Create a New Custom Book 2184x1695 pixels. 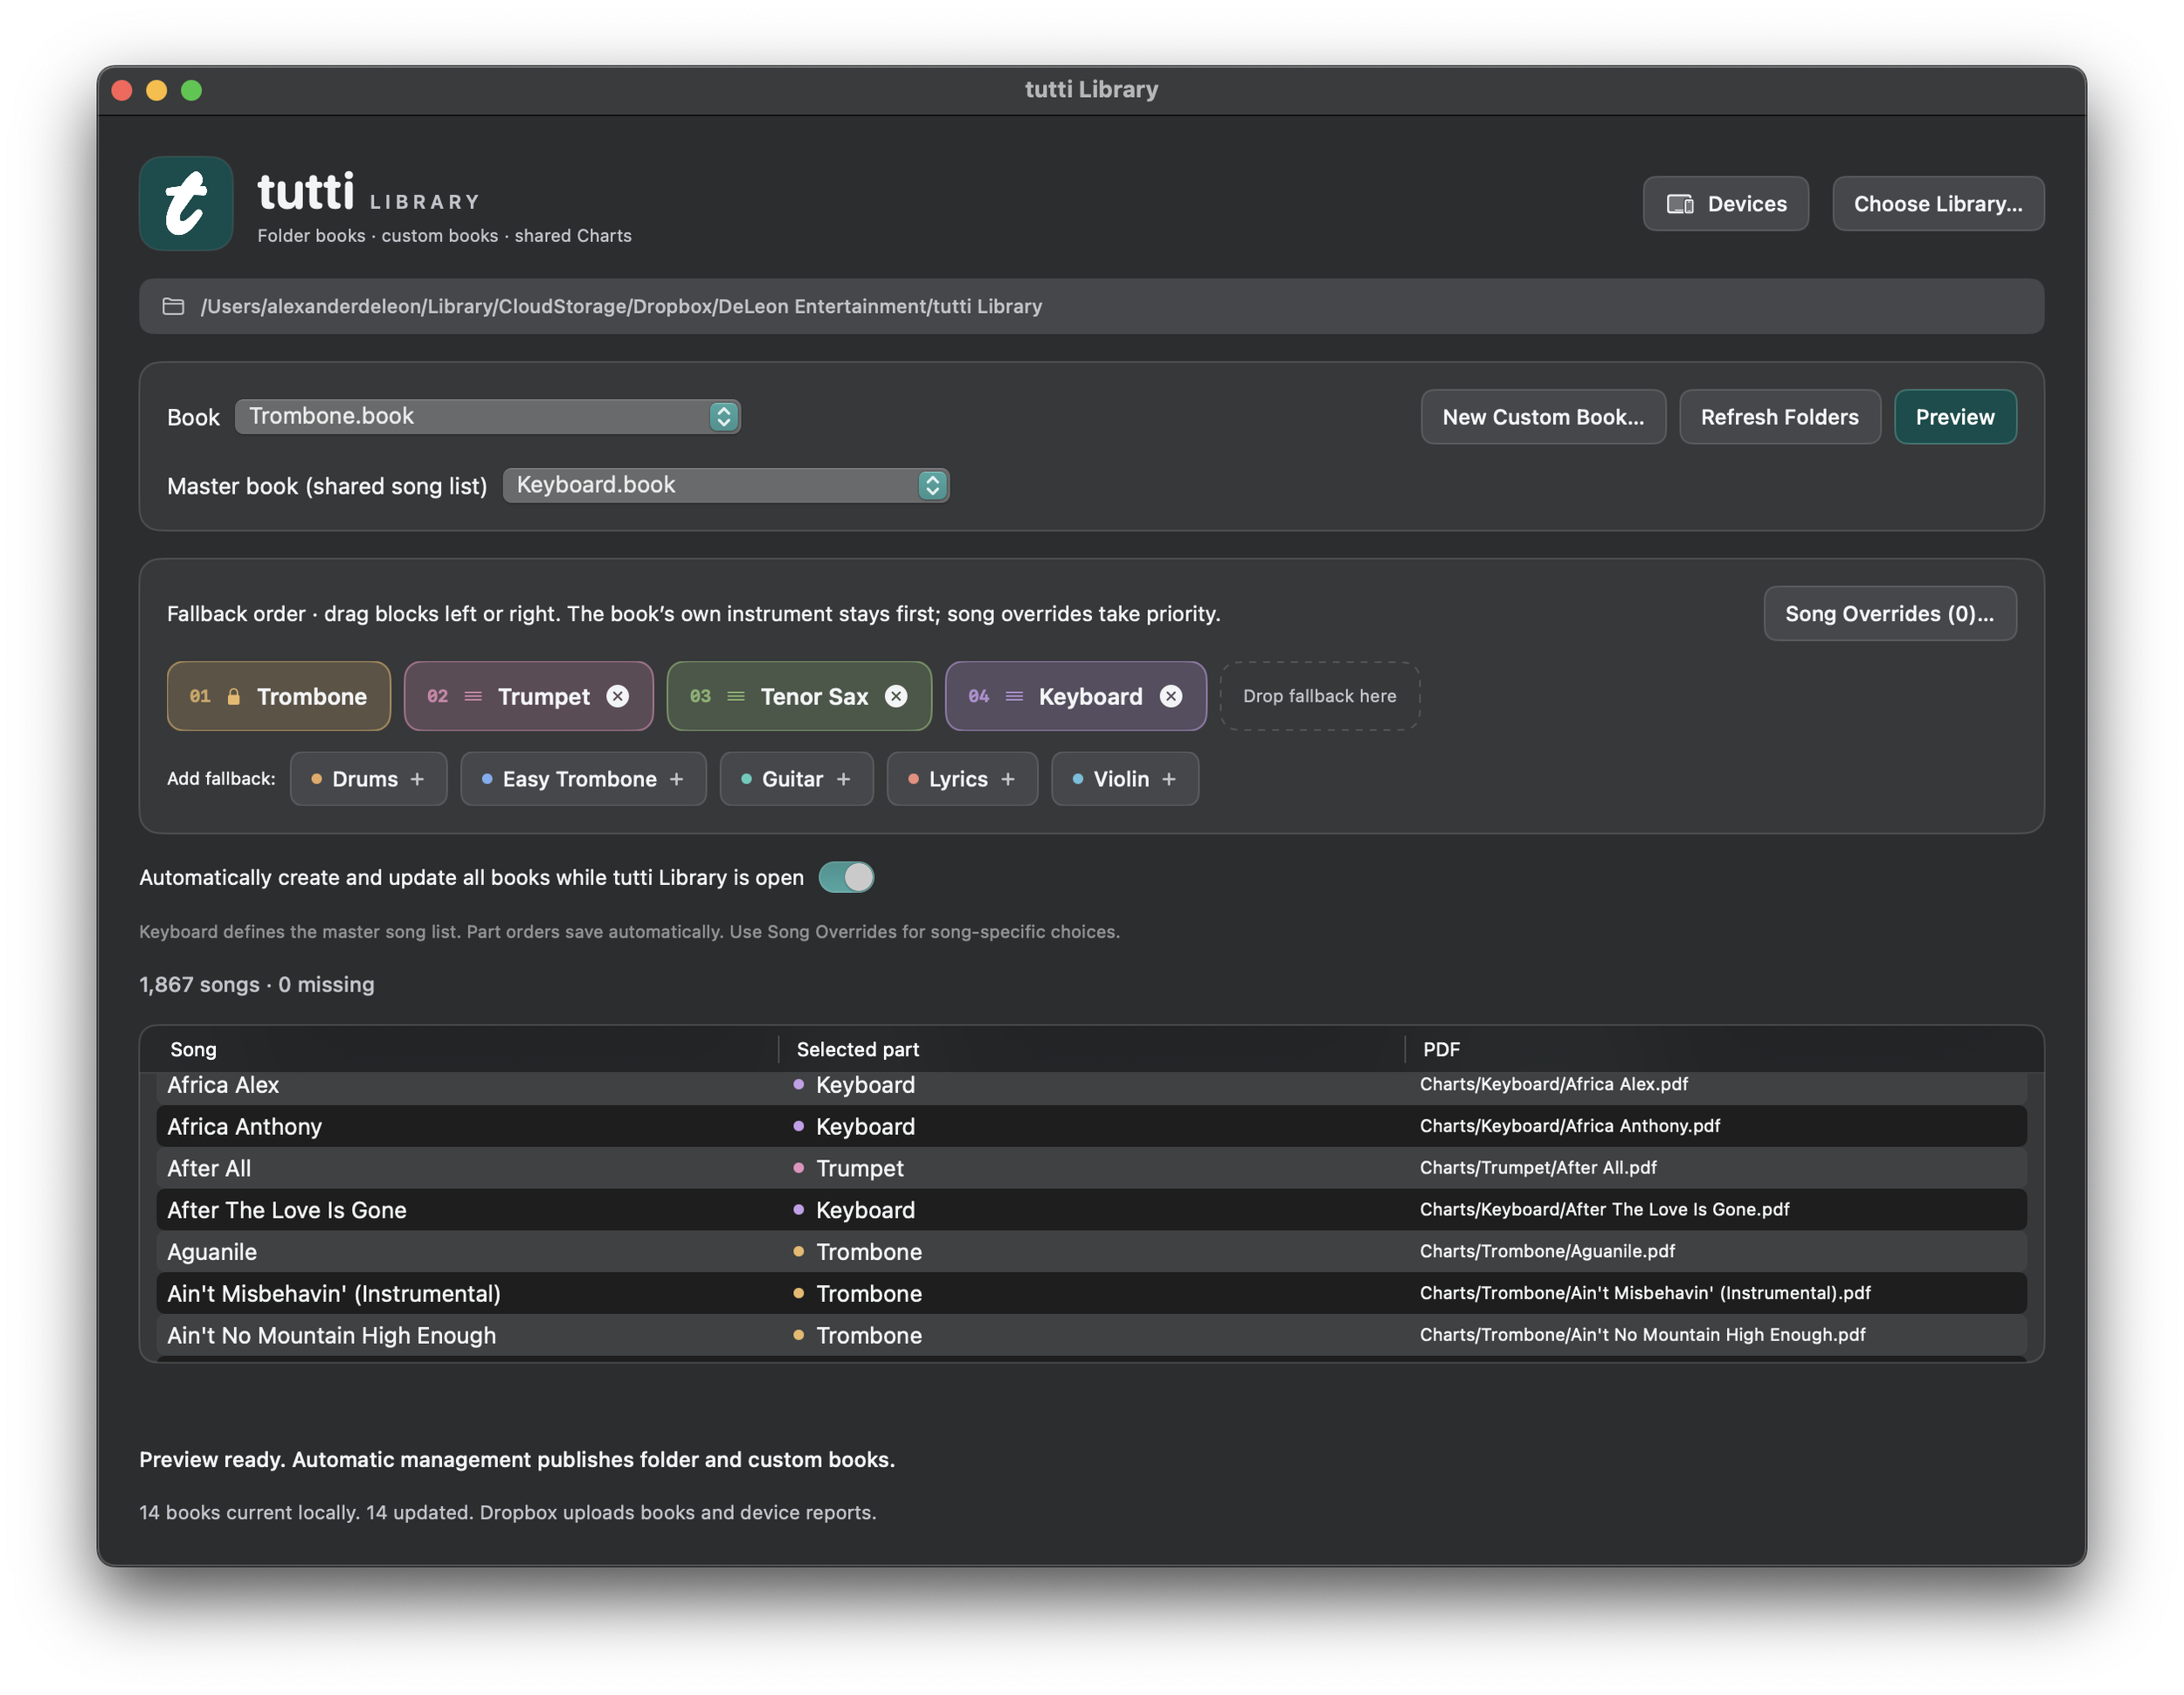pyautogui.click(x=1543, y=417)
